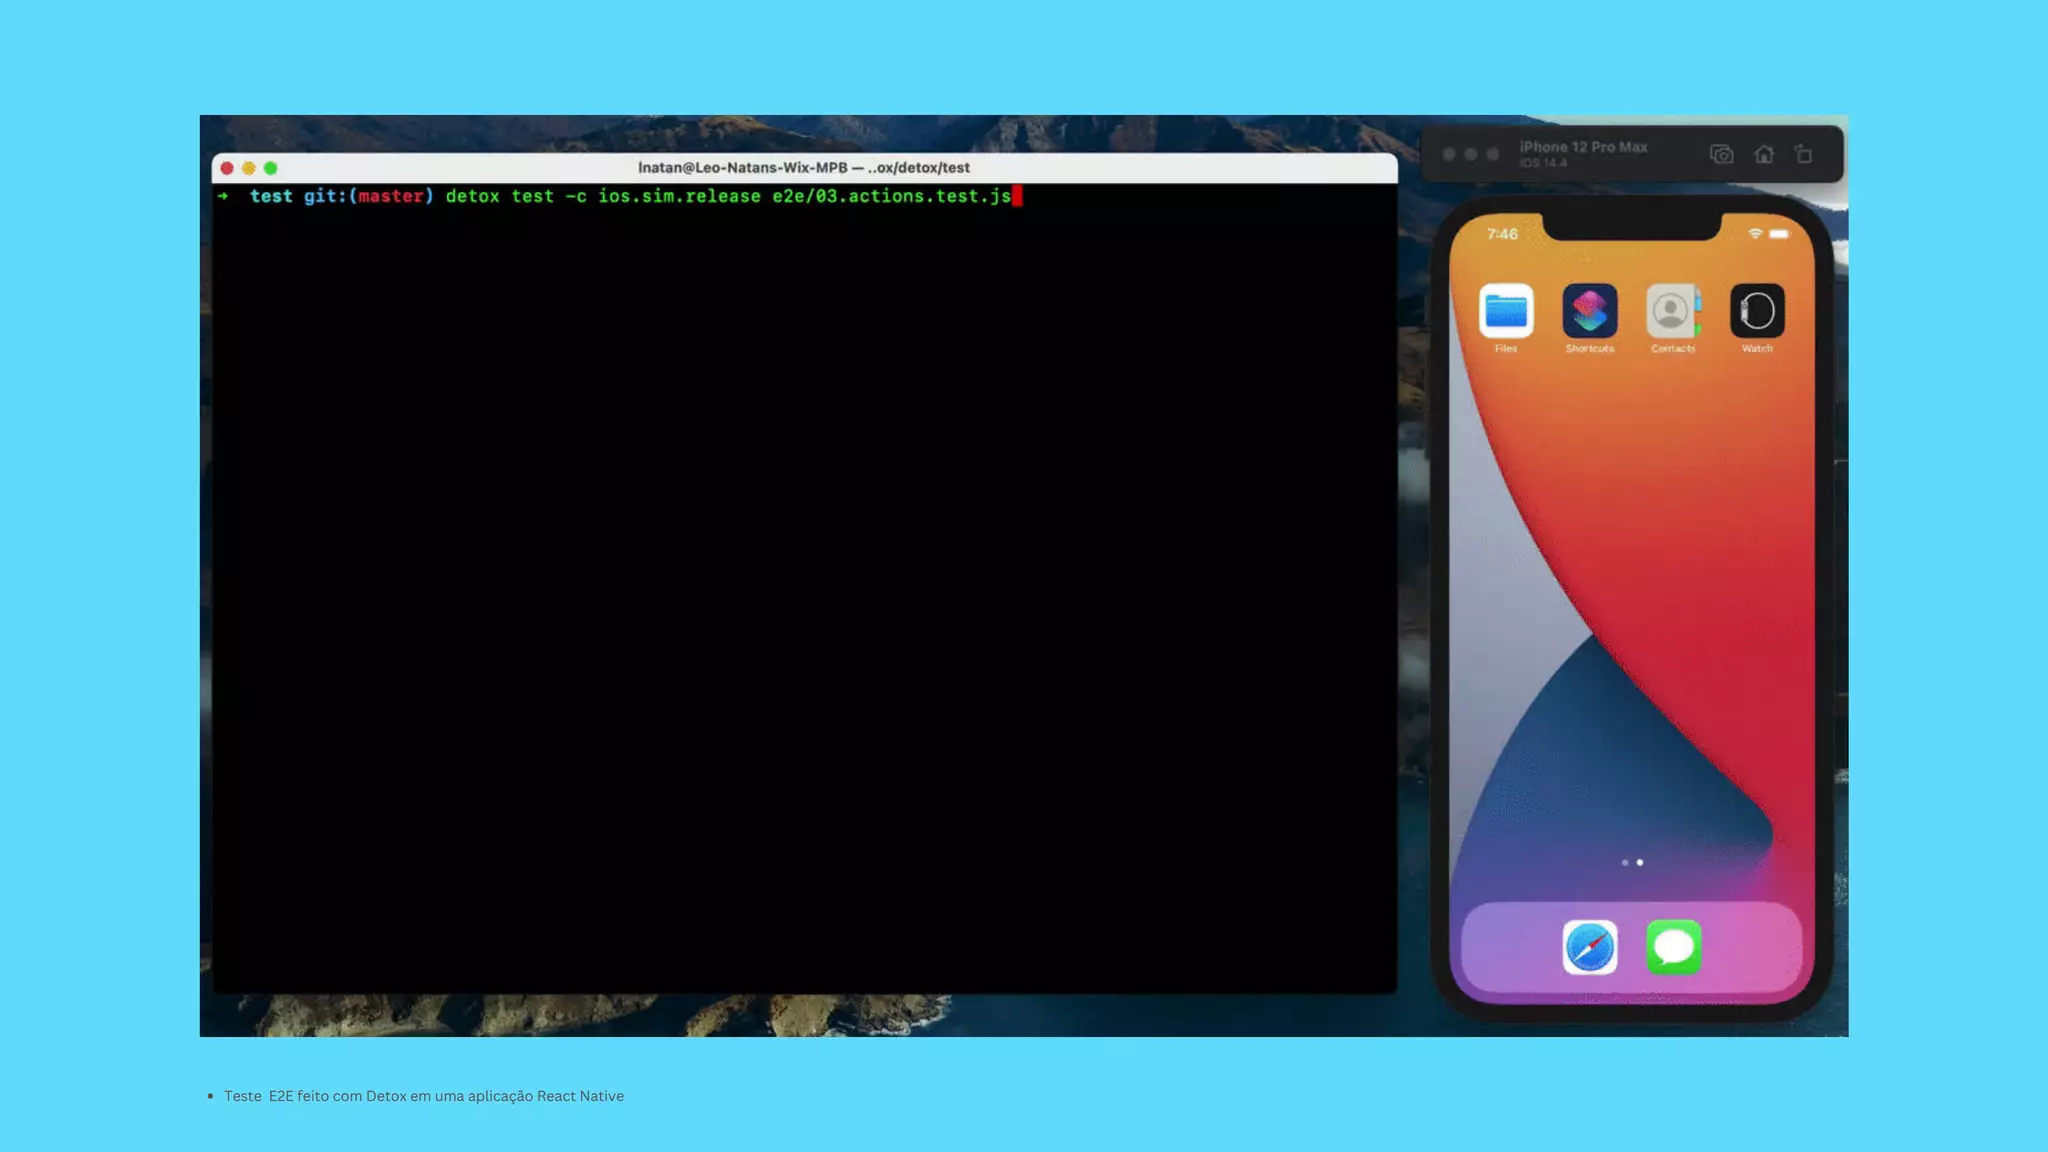Maximize the terminal window with green button
The height and width of the screenshot is (1152, 2048).
coord(270,168)
